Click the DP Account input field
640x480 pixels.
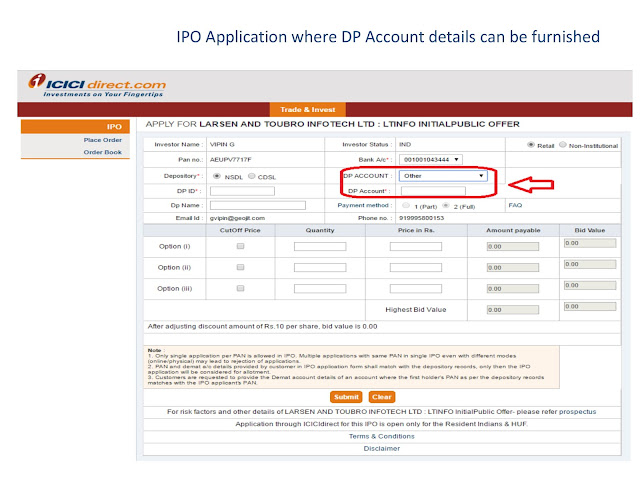click(x=433, y=191)
